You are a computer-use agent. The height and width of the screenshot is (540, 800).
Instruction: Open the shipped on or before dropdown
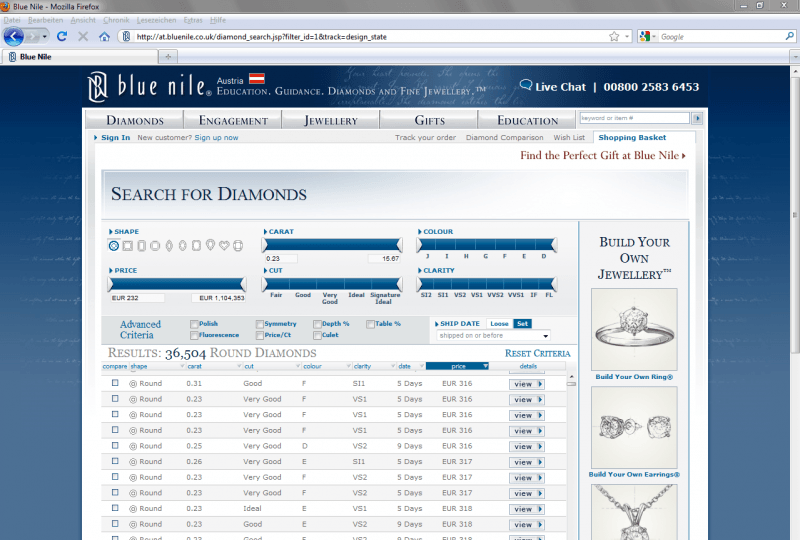tap(493, 336)
